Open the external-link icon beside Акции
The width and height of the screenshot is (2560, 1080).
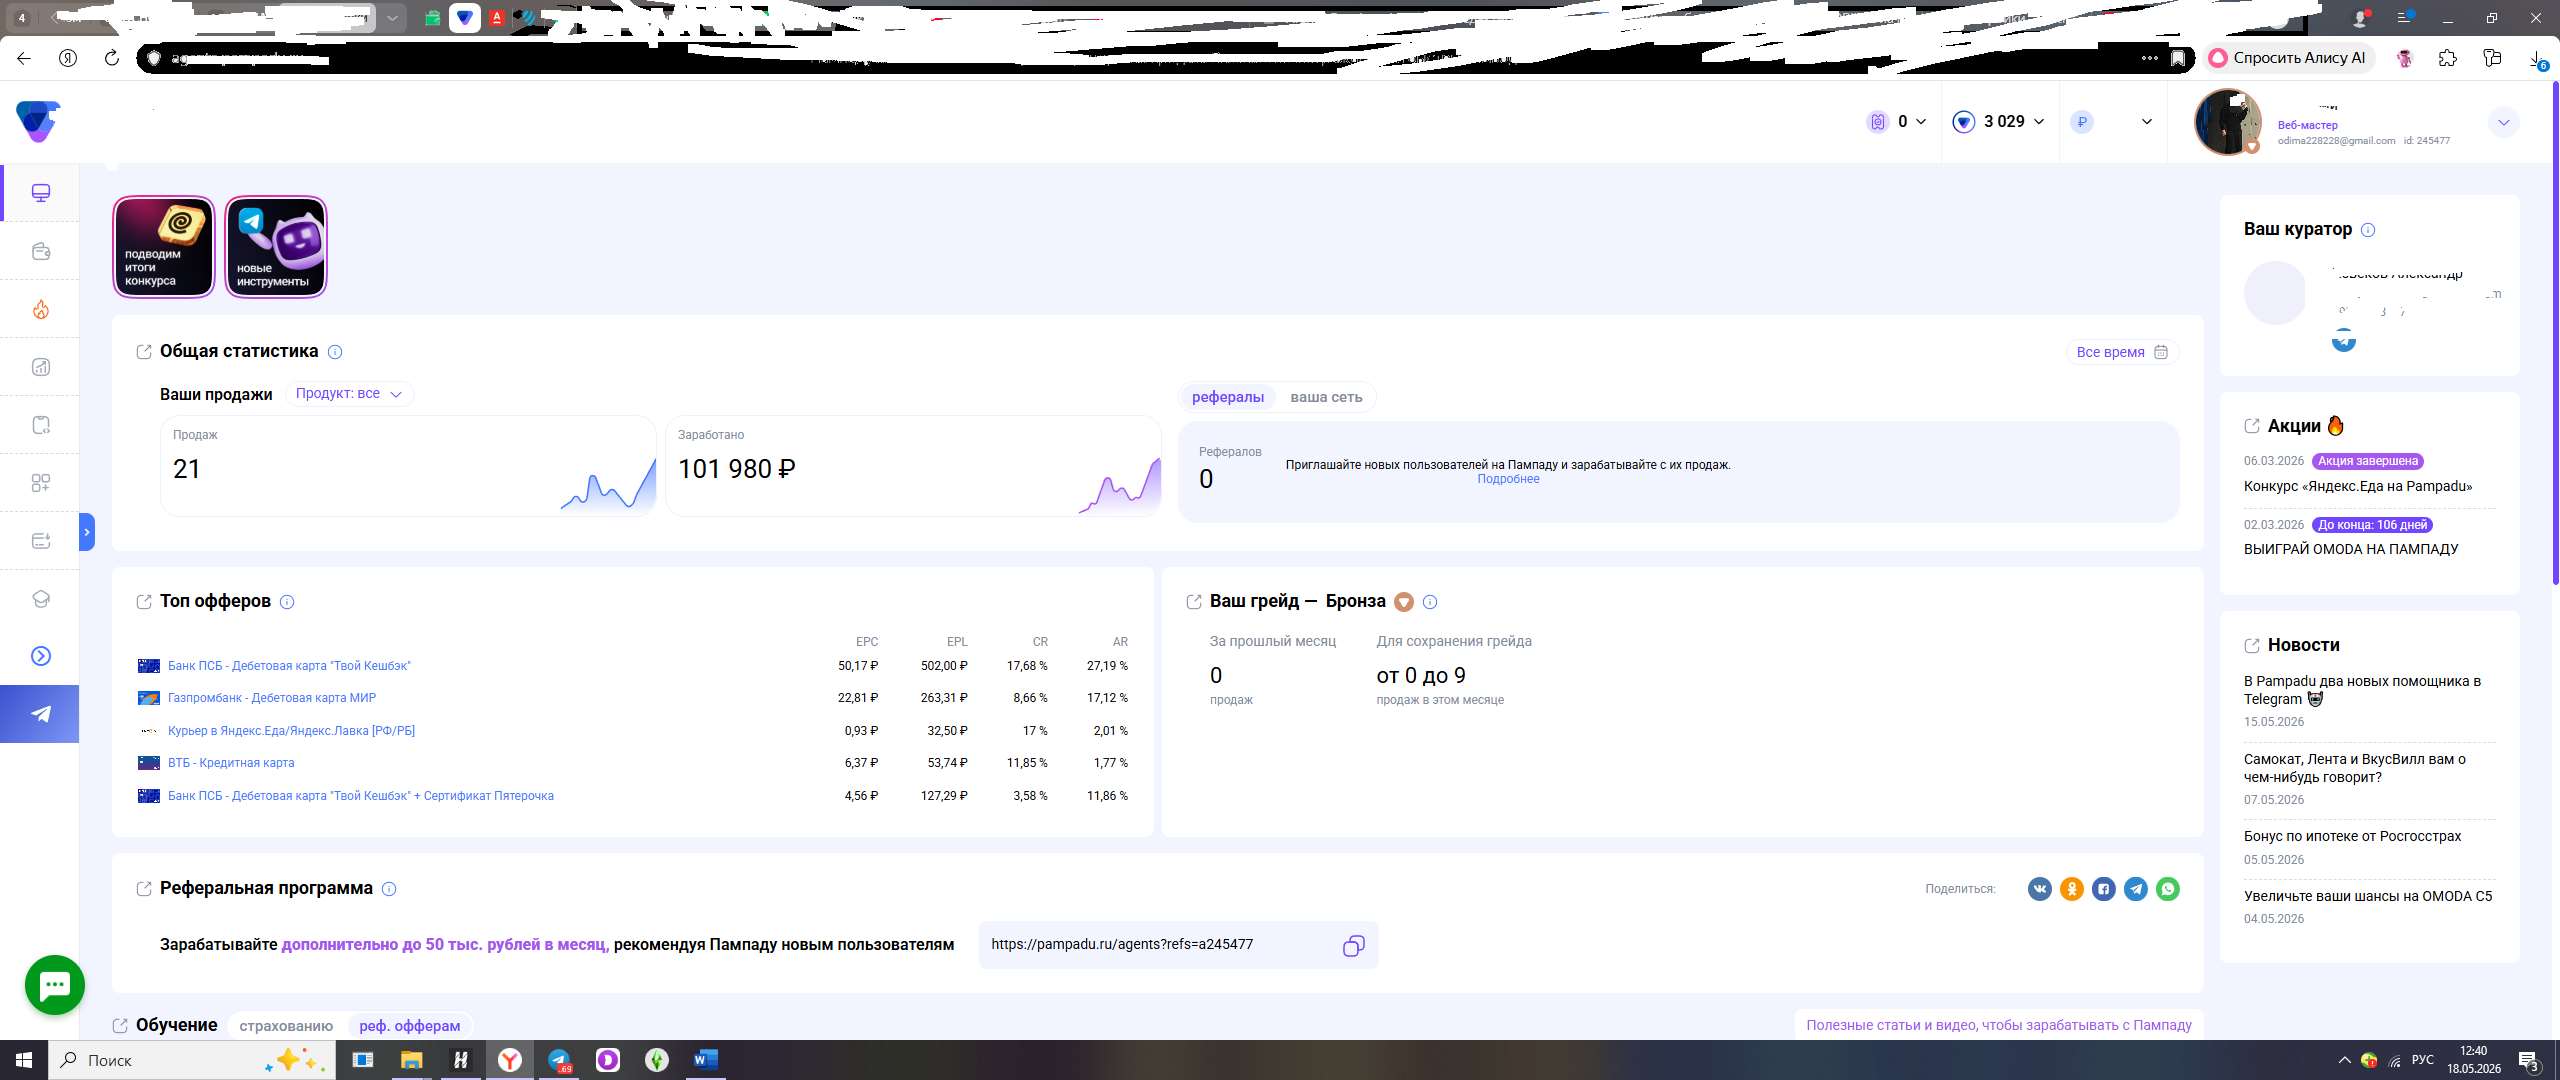point(2252,426)
